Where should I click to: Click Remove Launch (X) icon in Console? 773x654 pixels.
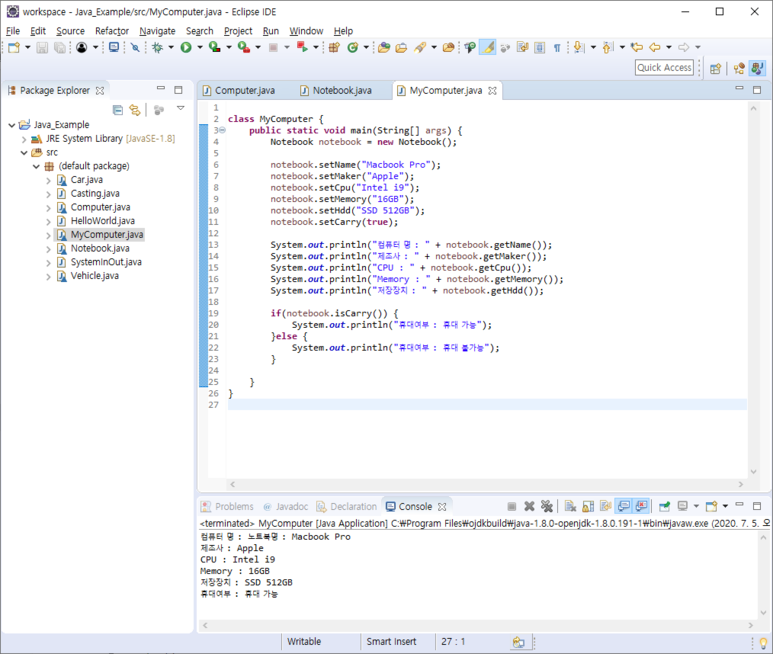(529, 506)
